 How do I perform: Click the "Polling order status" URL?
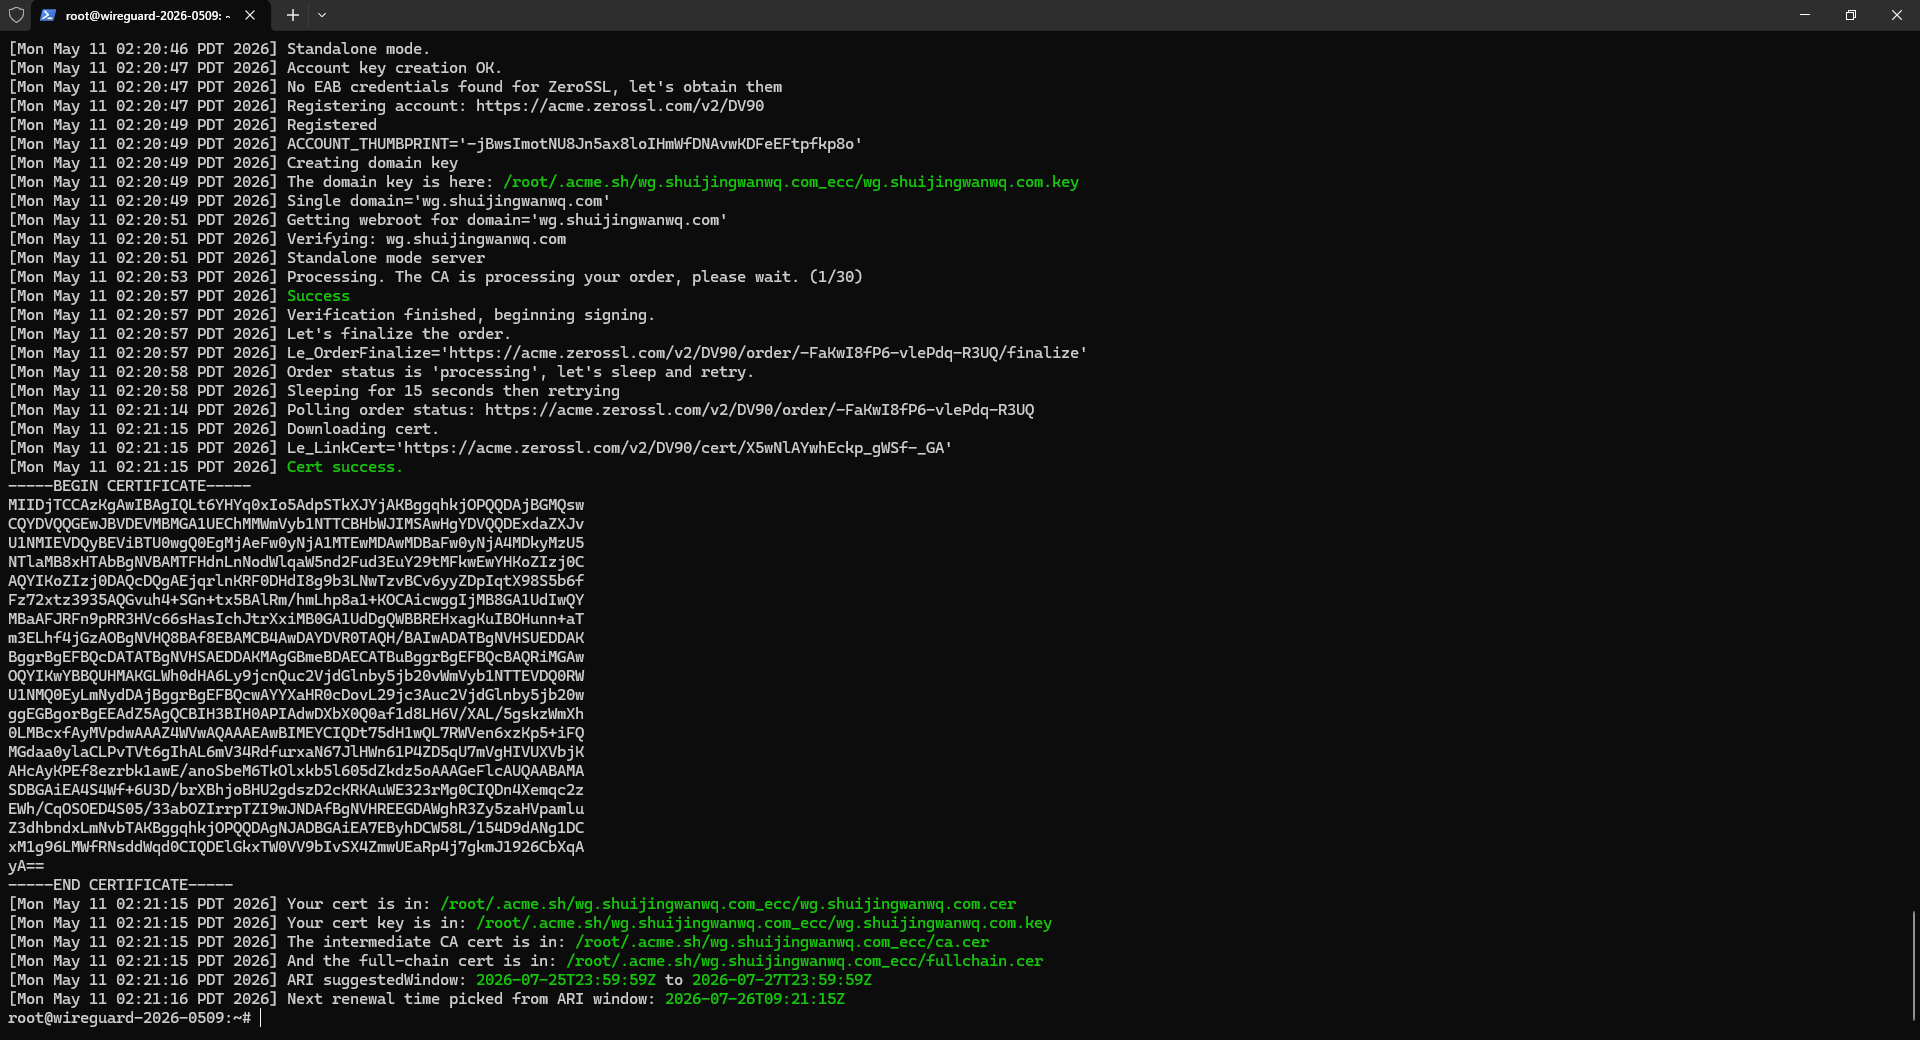click(760, 410)
